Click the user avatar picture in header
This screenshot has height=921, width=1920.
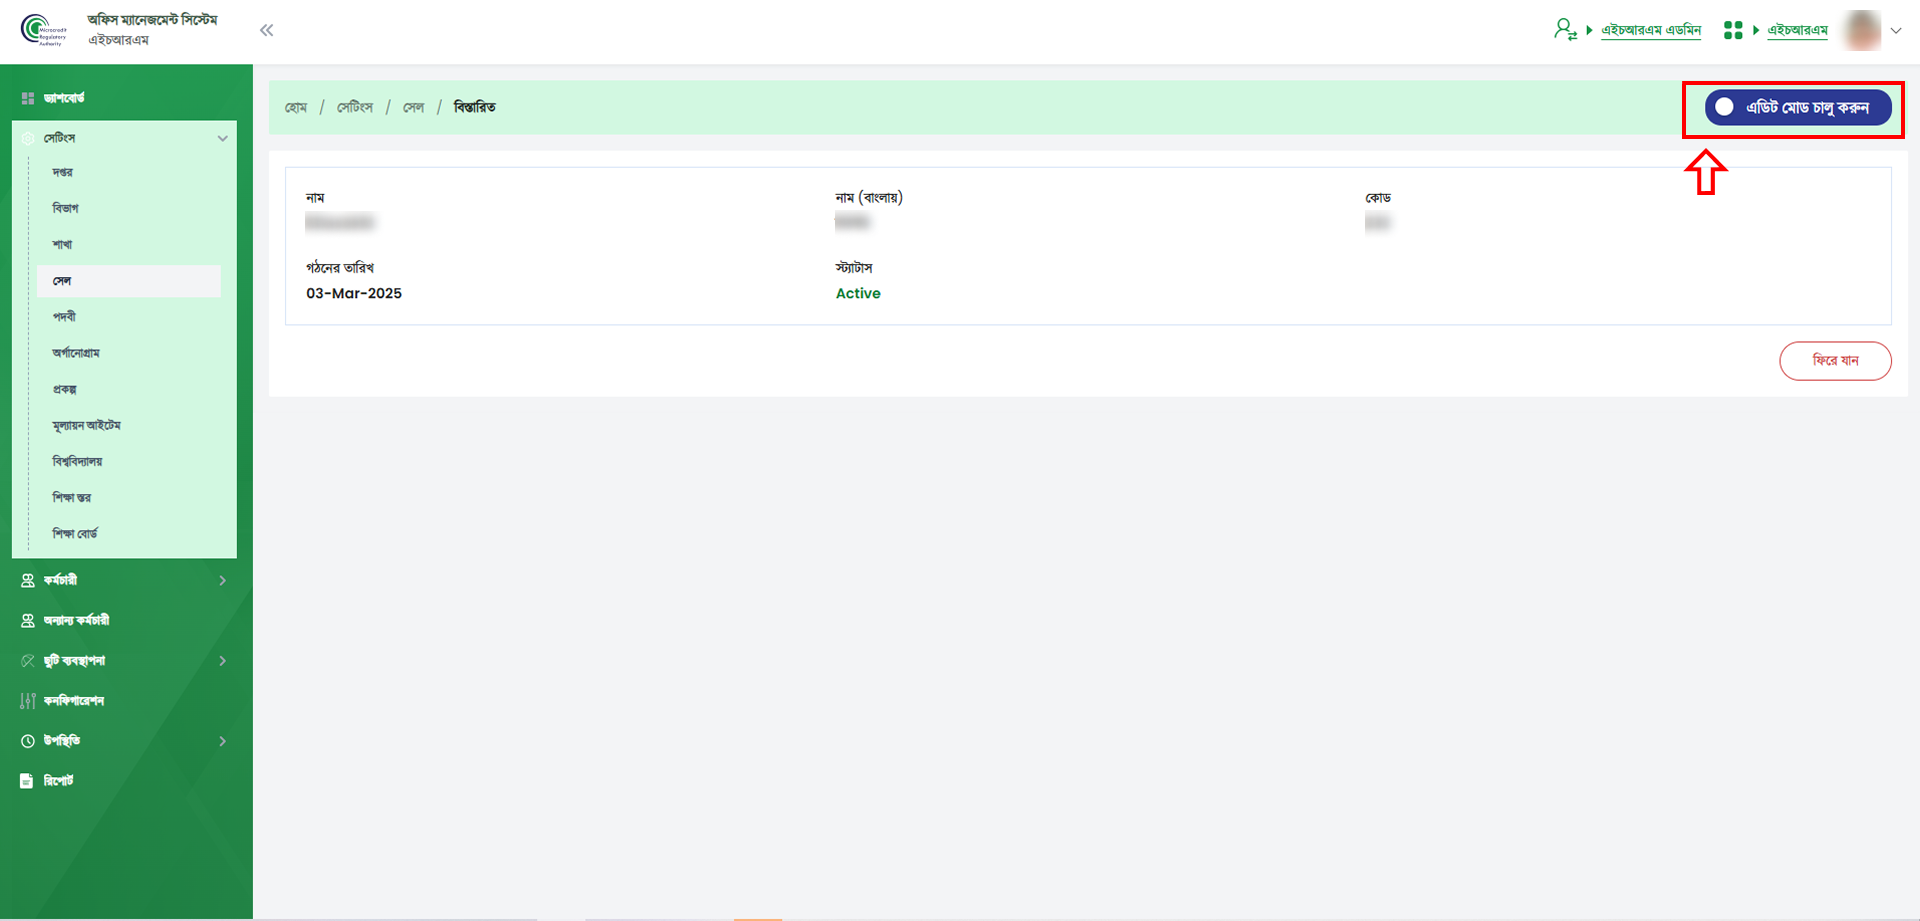pos(1862,30)
